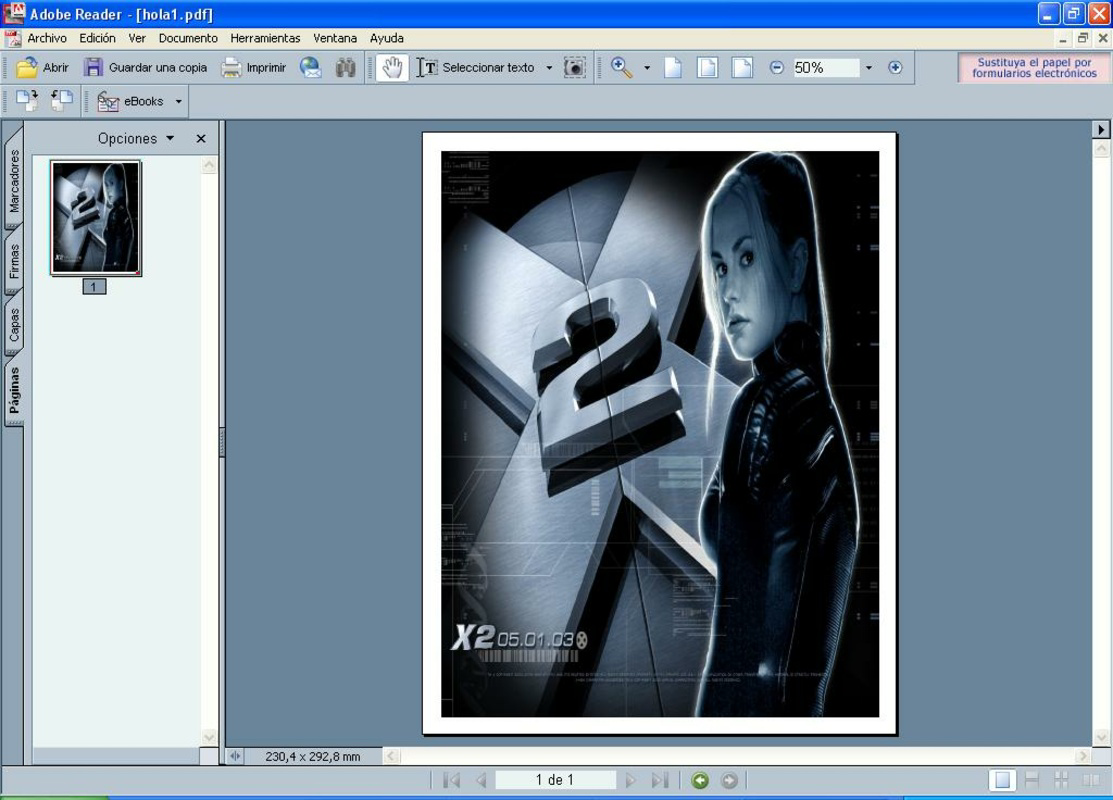Image resolution: width=1113 pixels, height=800 pixels.
Task: Go to previous page button
Action: 481,780
